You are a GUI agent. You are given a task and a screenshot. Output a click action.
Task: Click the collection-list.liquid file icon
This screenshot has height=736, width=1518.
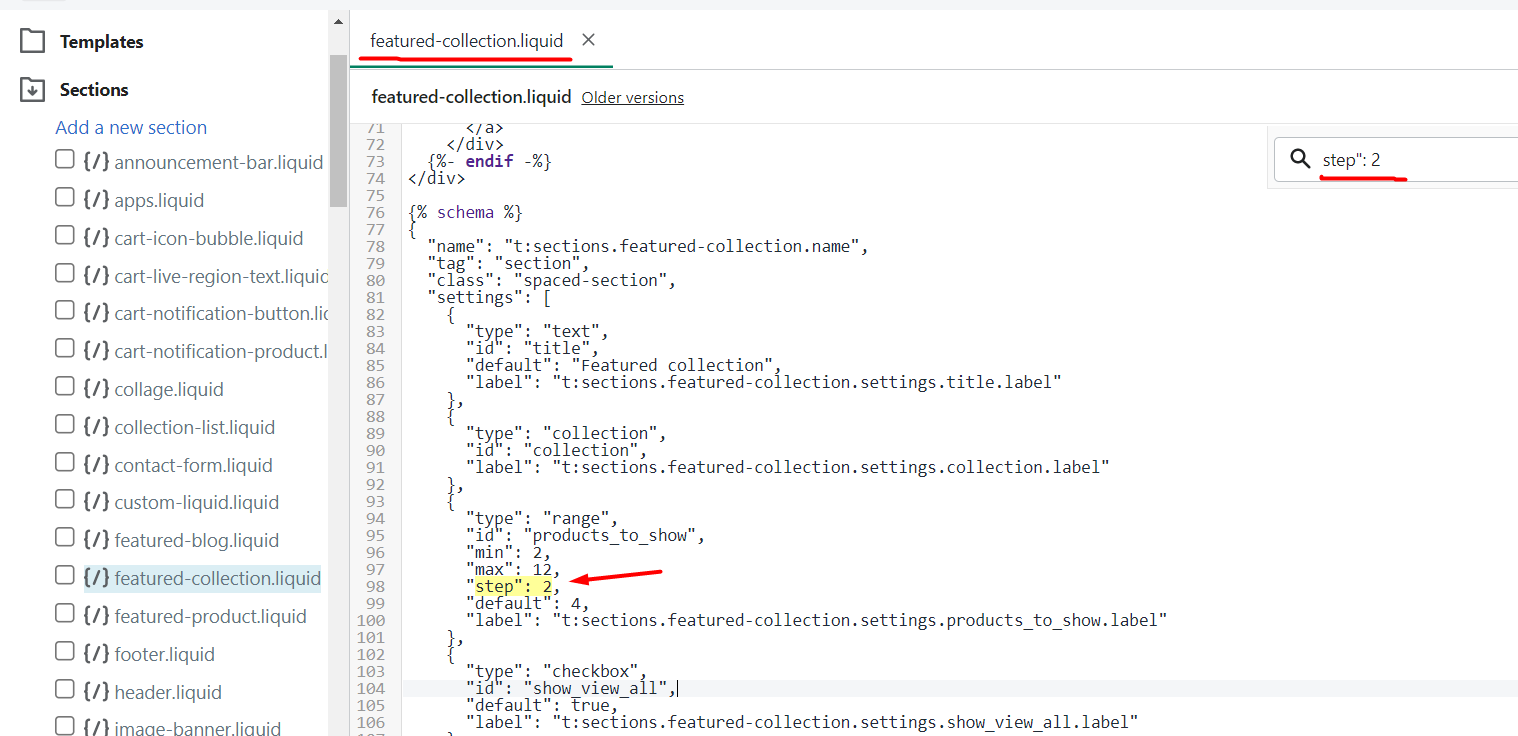tap(96, 427)
